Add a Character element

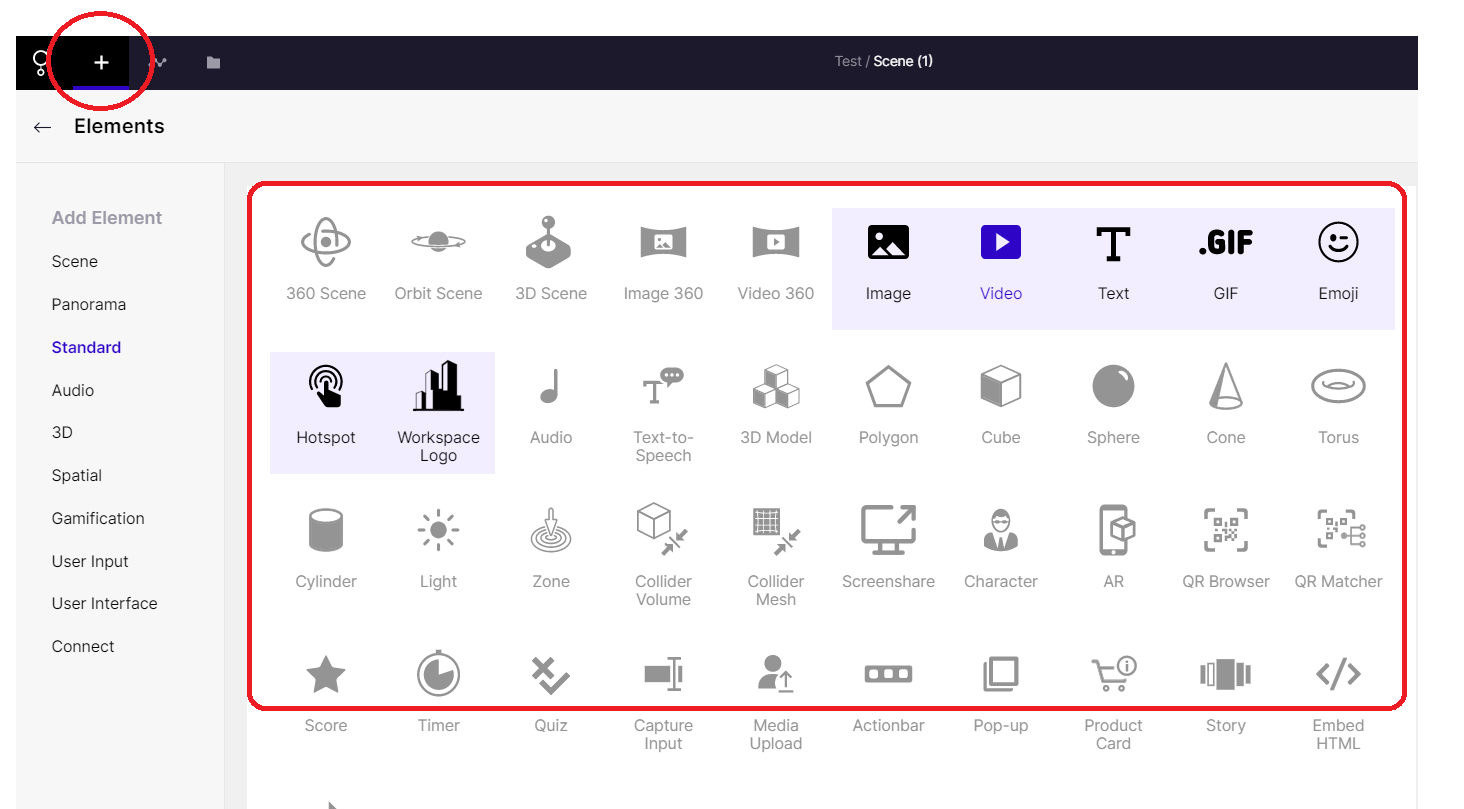(1000, 531)
